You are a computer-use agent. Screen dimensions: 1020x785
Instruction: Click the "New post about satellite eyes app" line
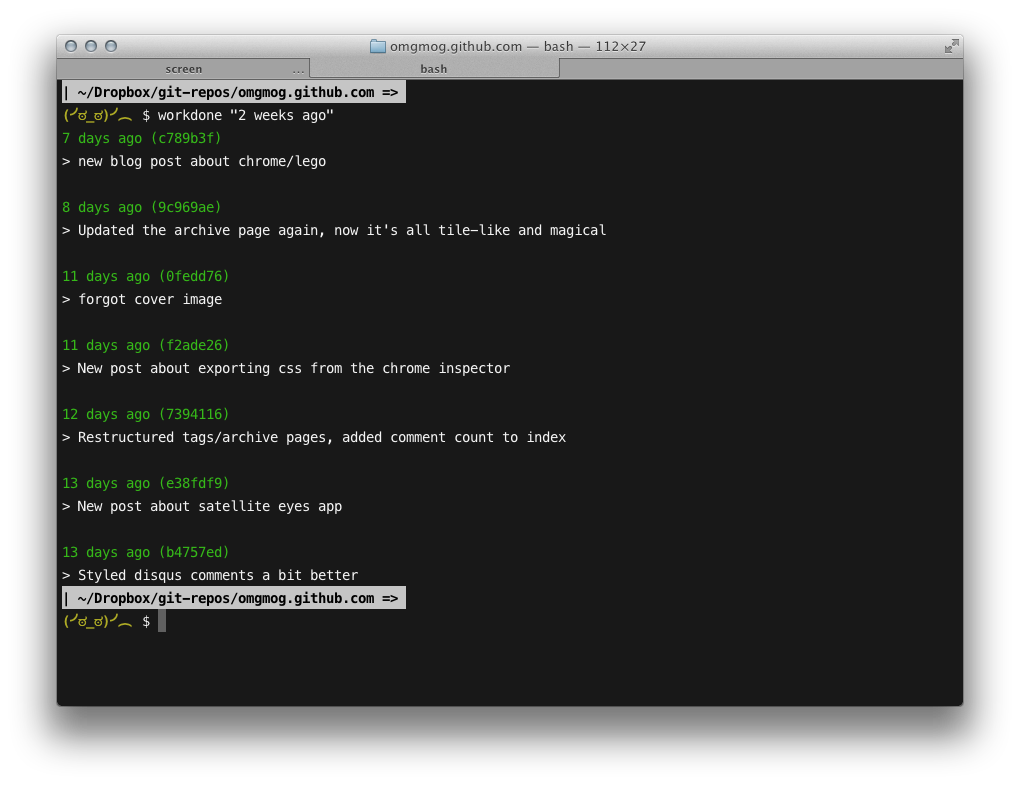(x=209, y=506)
